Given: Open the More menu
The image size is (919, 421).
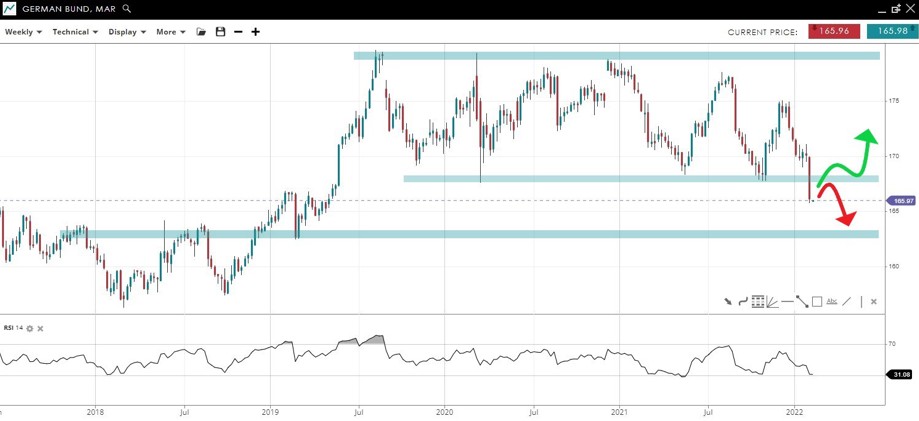Looking at the screenshot, I should point(171,32).
